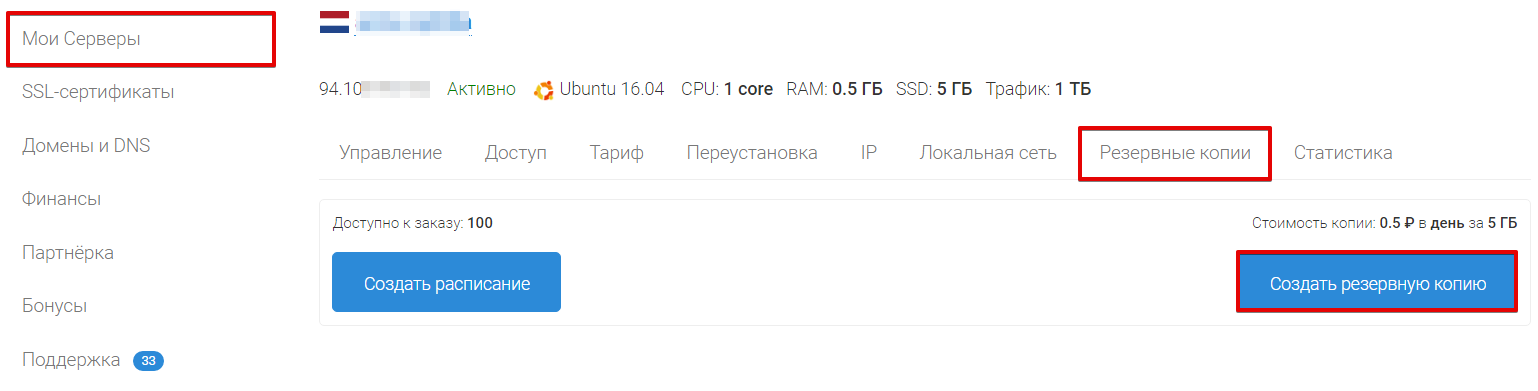1538x391 pixels.
Task: Select the Резервные копии tab
Action: [x=1175, y=153]
